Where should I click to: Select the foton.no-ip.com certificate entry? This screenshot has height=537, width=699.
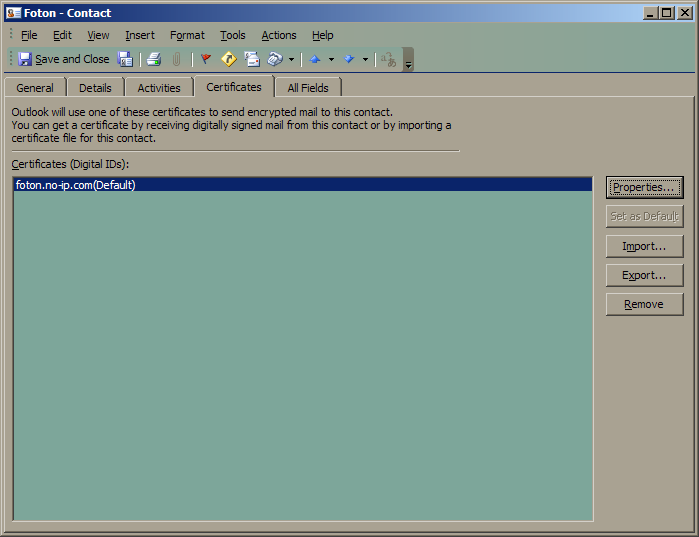76,185
